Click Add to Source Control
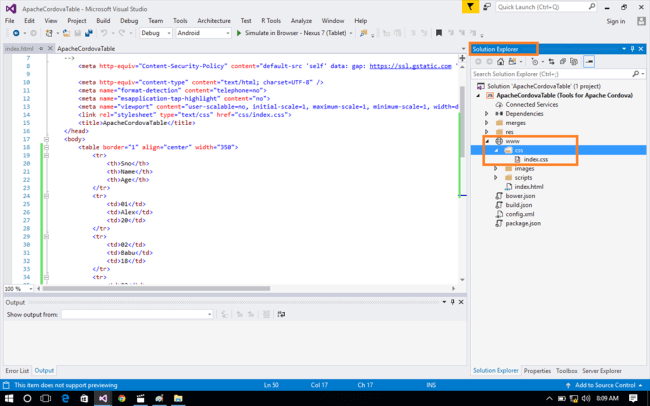The height and width of the screenshot is (406, 650). pyautogui.click(x=605, y=385)
